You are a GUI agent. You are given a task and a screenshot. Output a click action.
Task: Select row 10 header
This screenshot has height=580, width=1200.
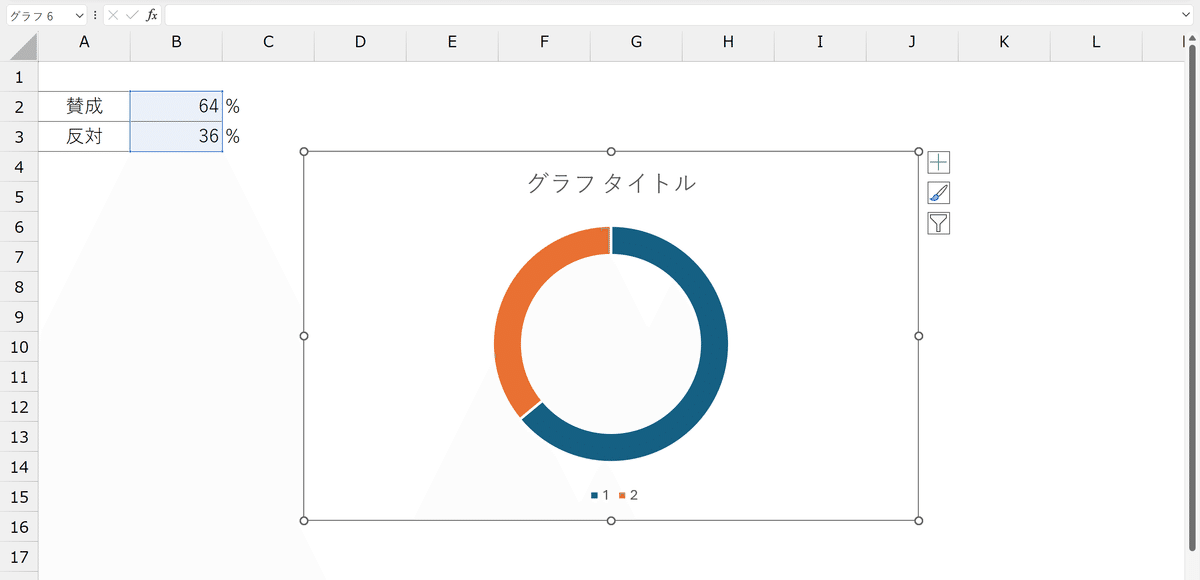[19, 347]
